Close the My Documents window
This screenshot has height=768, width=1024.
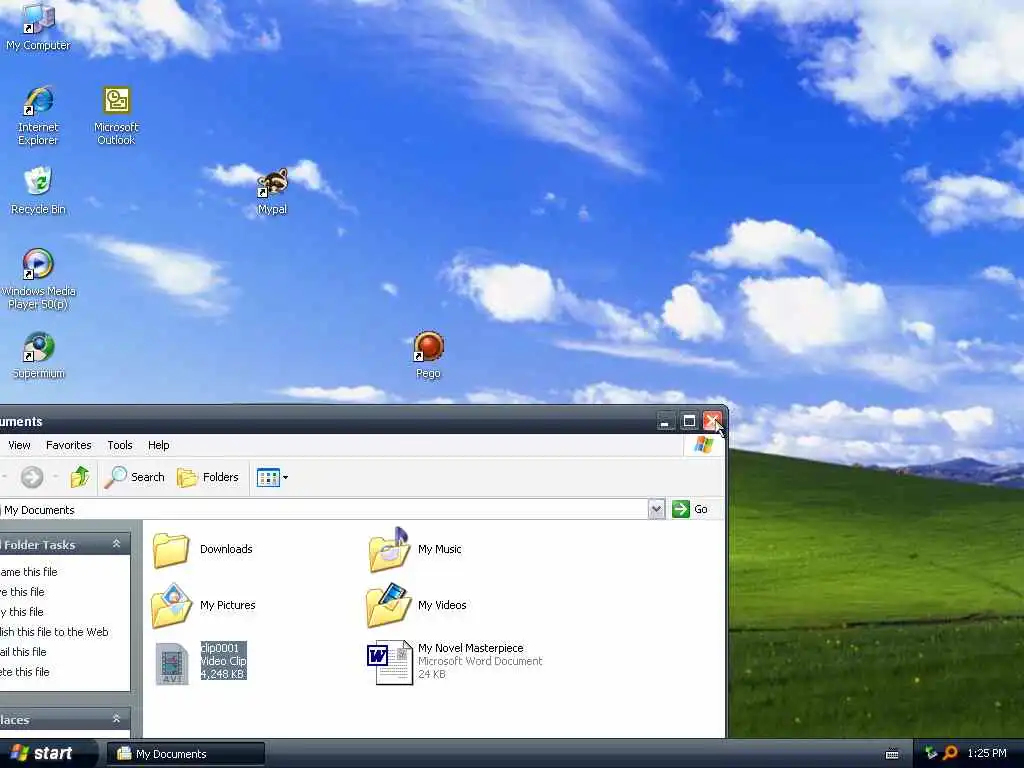click(712, 421)
